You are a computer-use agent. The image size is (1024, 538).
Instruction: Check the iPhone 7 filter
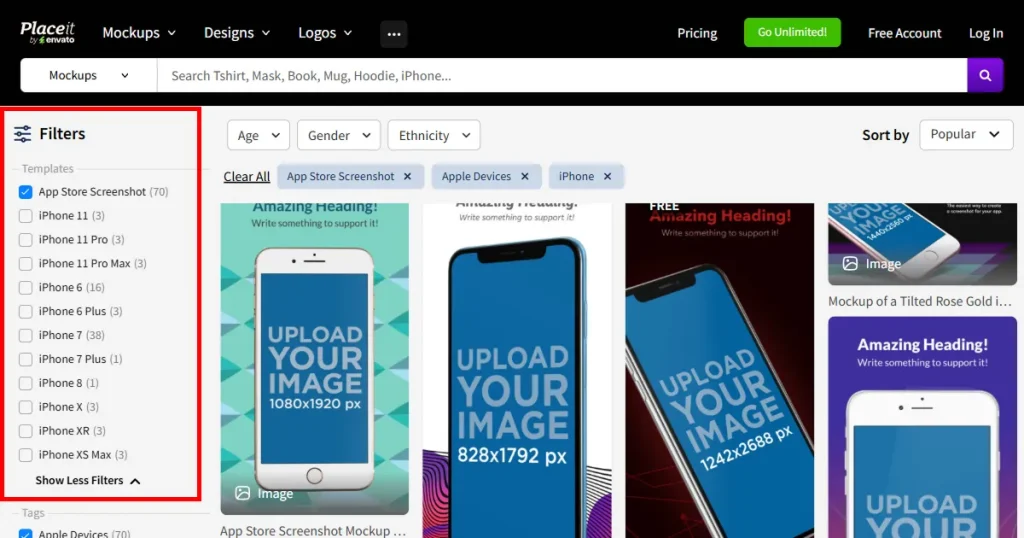[25, 336]
